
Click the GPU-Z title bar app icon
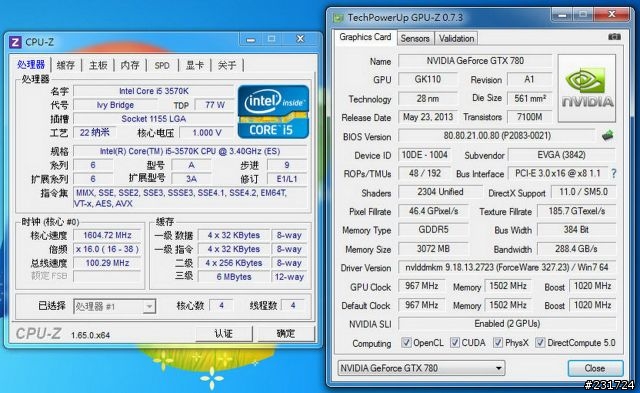[x=338, y=18]
